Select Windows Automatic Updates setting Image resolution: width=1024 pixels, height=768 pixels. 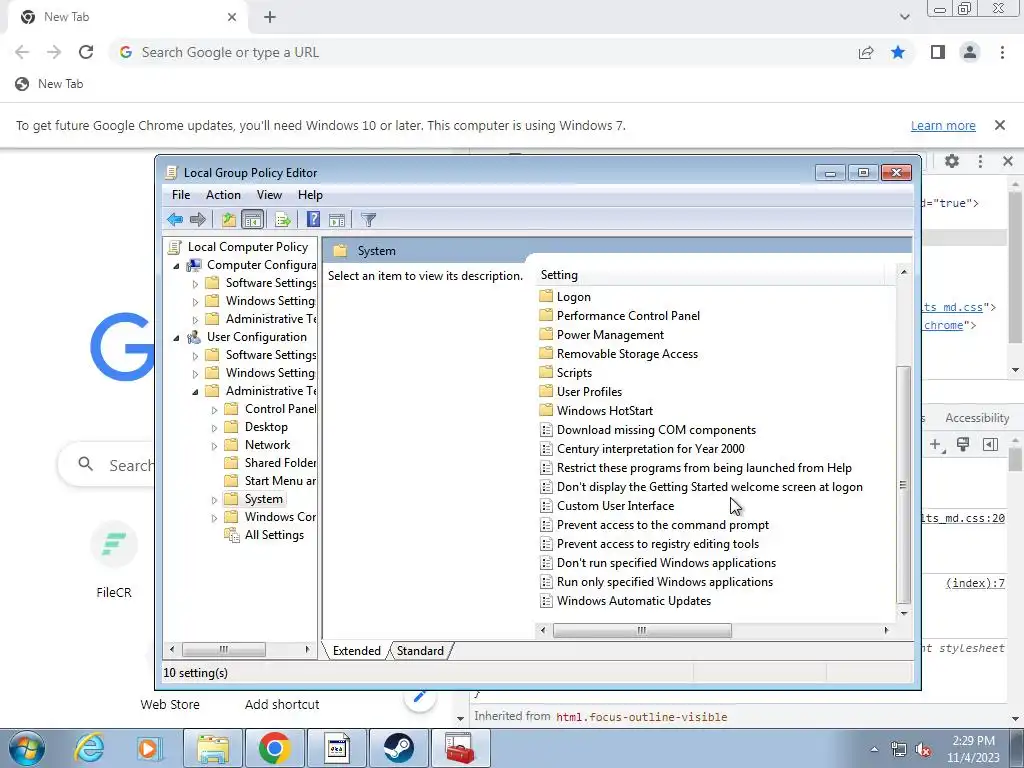633,600
